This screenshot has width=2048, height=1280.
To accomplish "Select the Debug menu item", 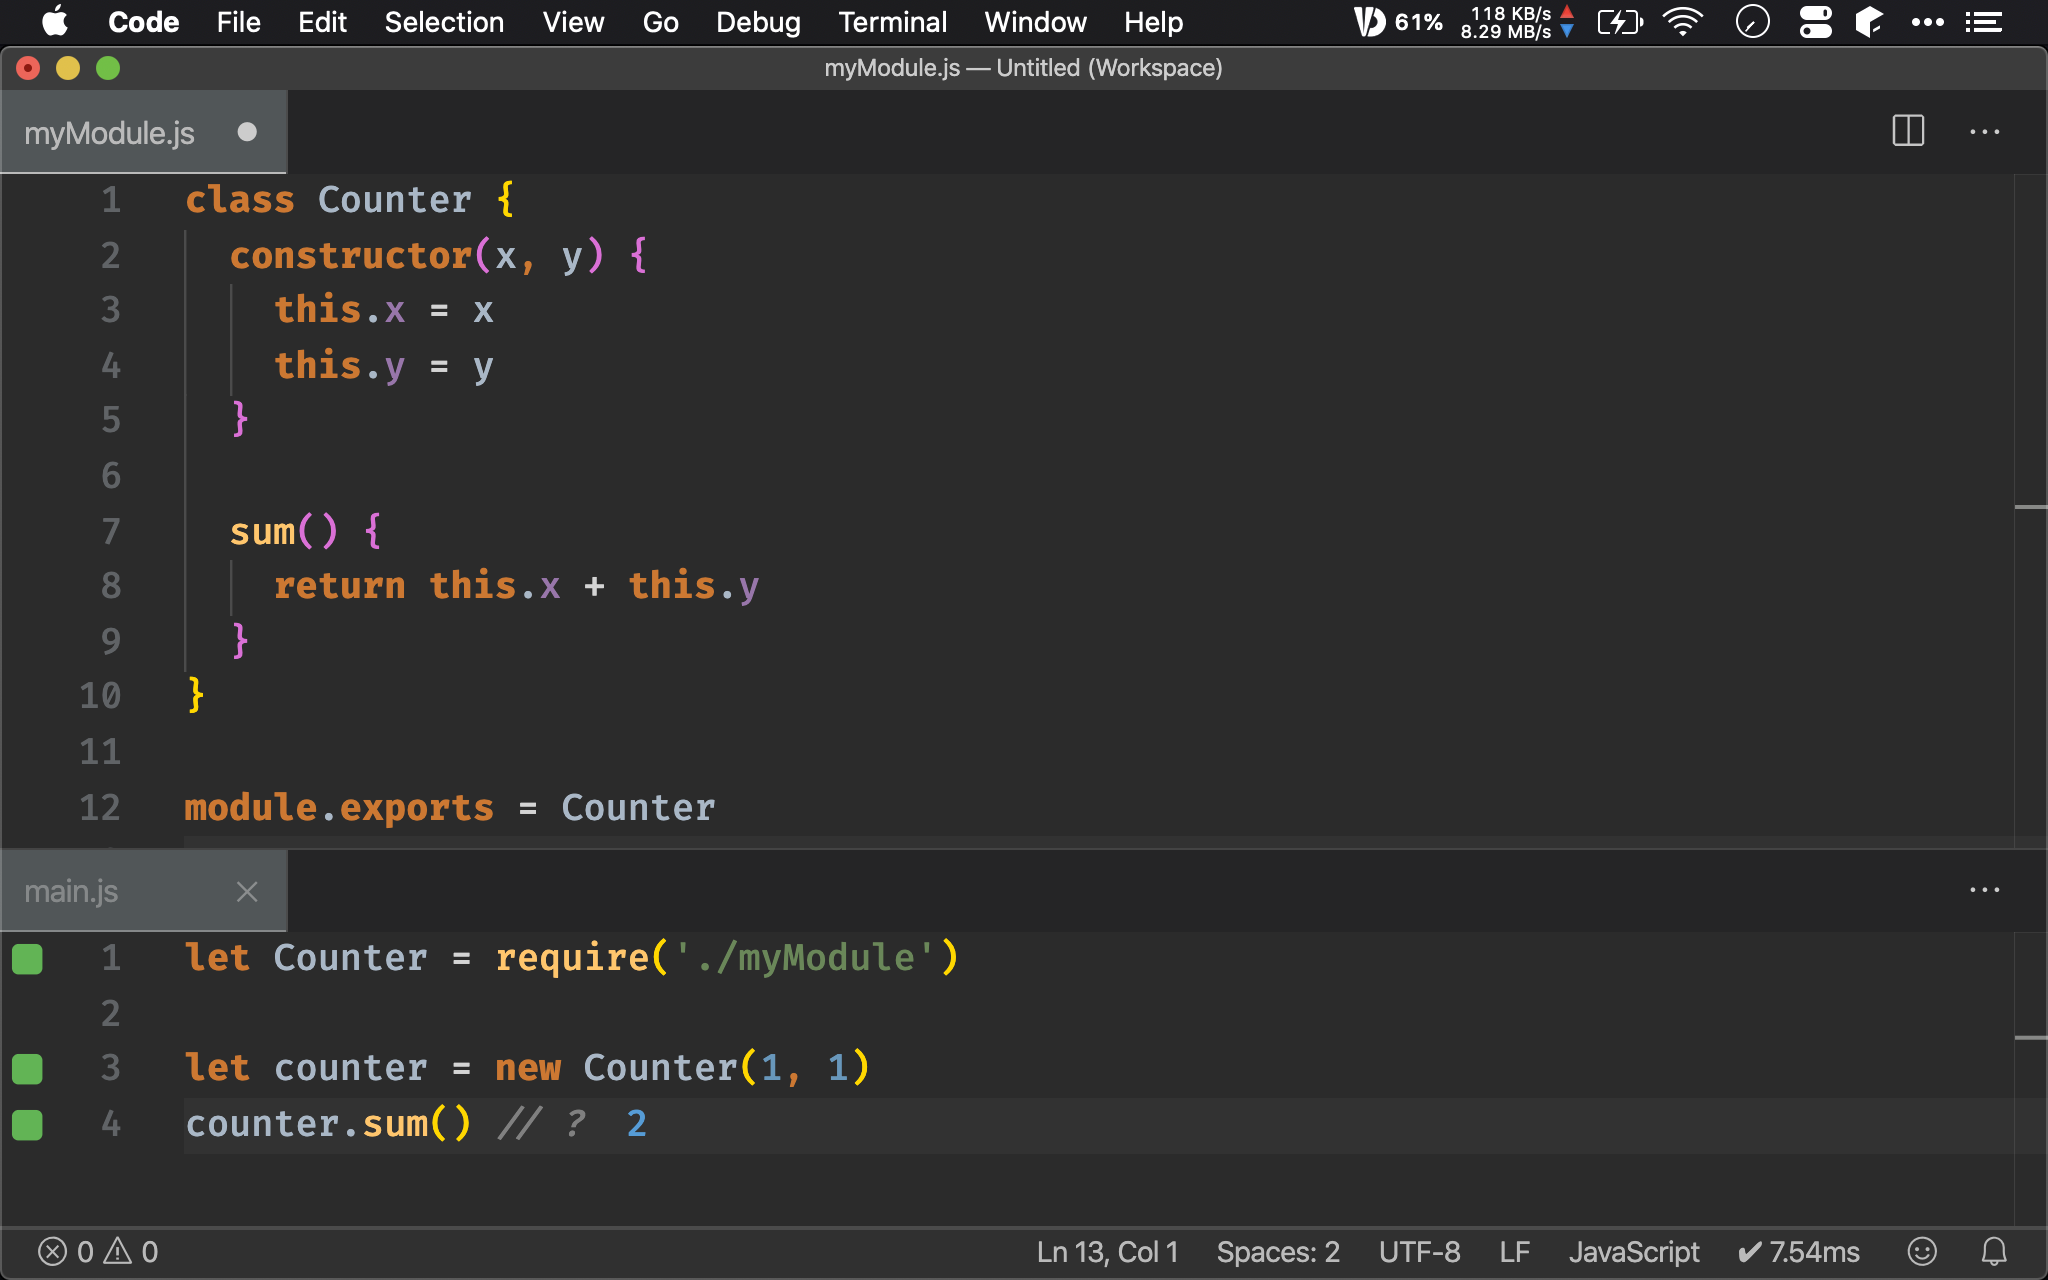I will pyautogui.click(x=756, y=21).
